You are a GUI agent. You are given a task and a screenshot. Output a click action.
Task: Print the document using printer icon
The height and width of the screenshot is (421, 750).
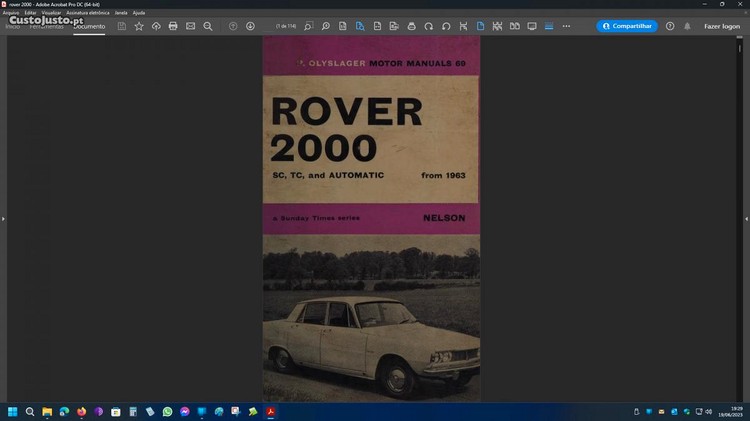point(173,26)
